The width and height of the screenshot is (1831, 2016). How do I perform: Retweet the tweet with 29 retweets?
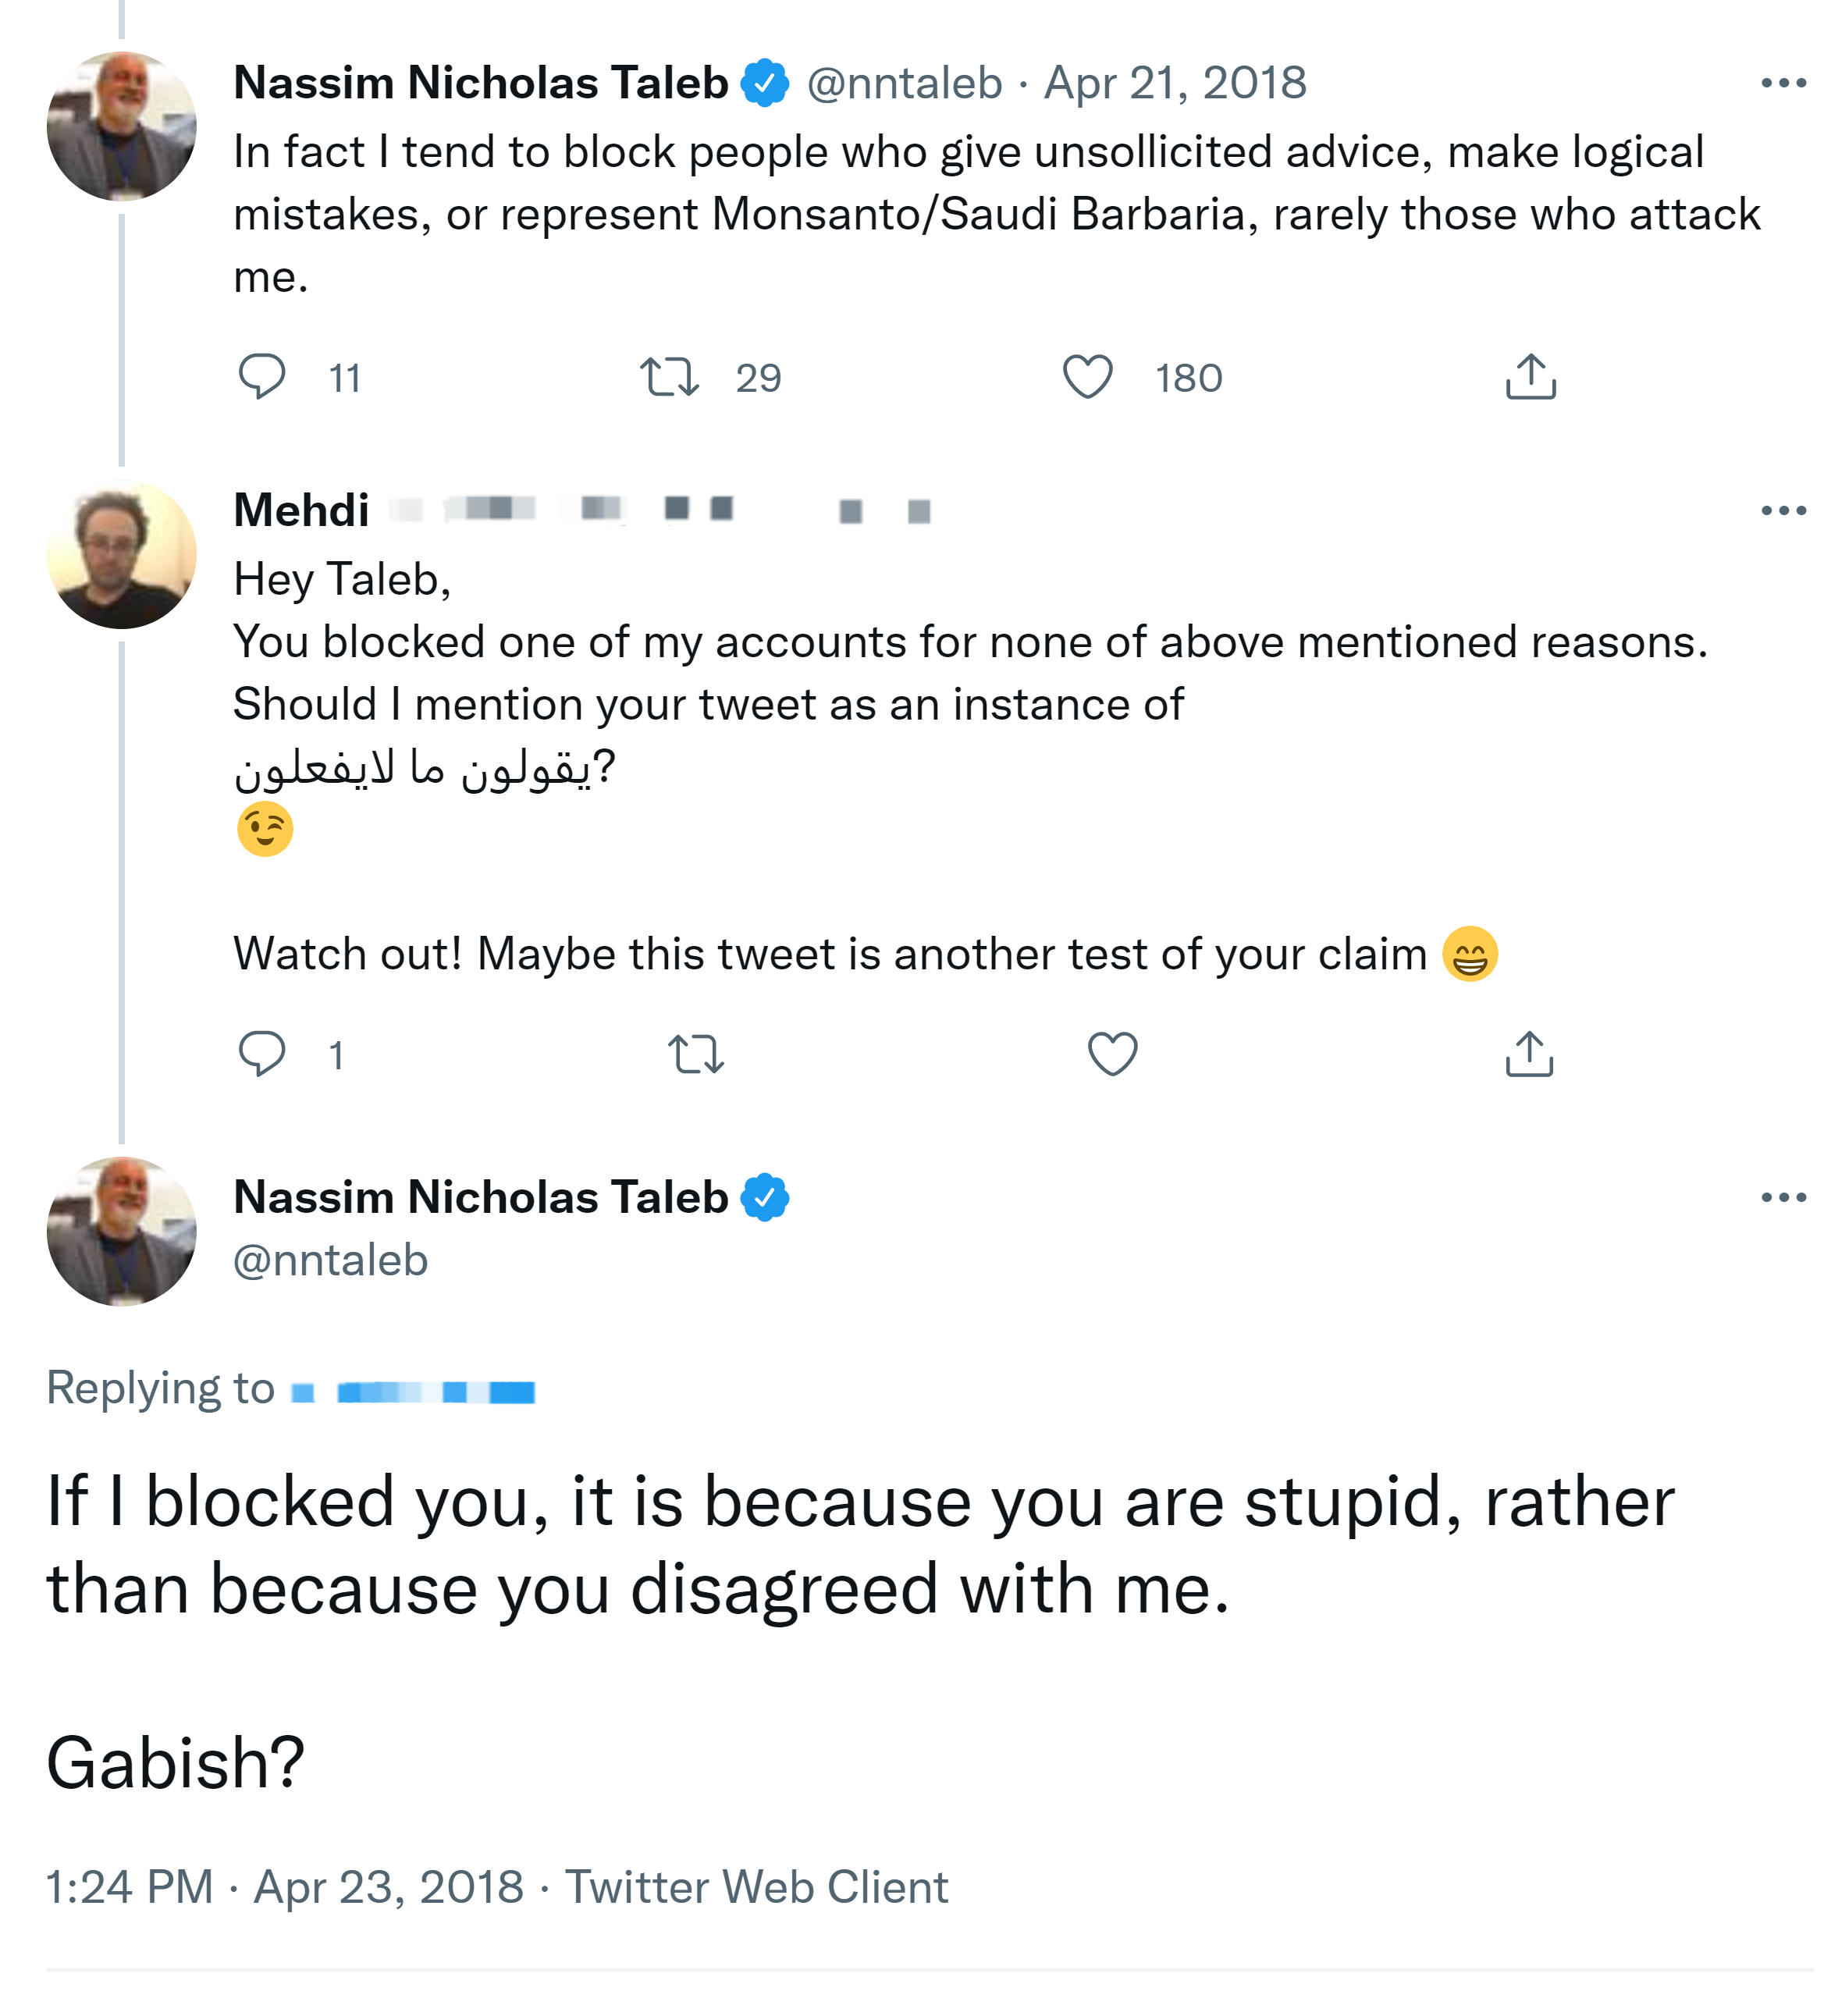pos(669,377)
